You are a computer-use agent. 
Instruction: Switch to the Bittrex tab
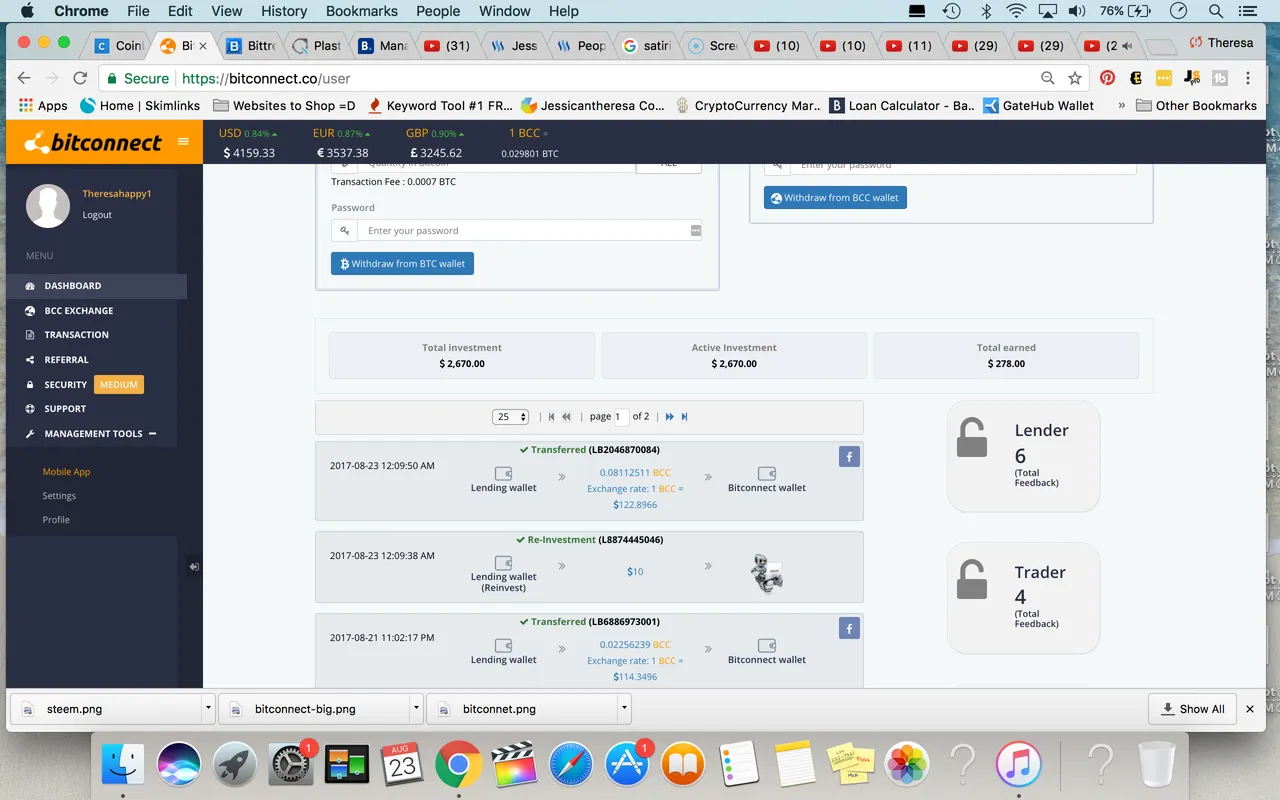point(252,46)
